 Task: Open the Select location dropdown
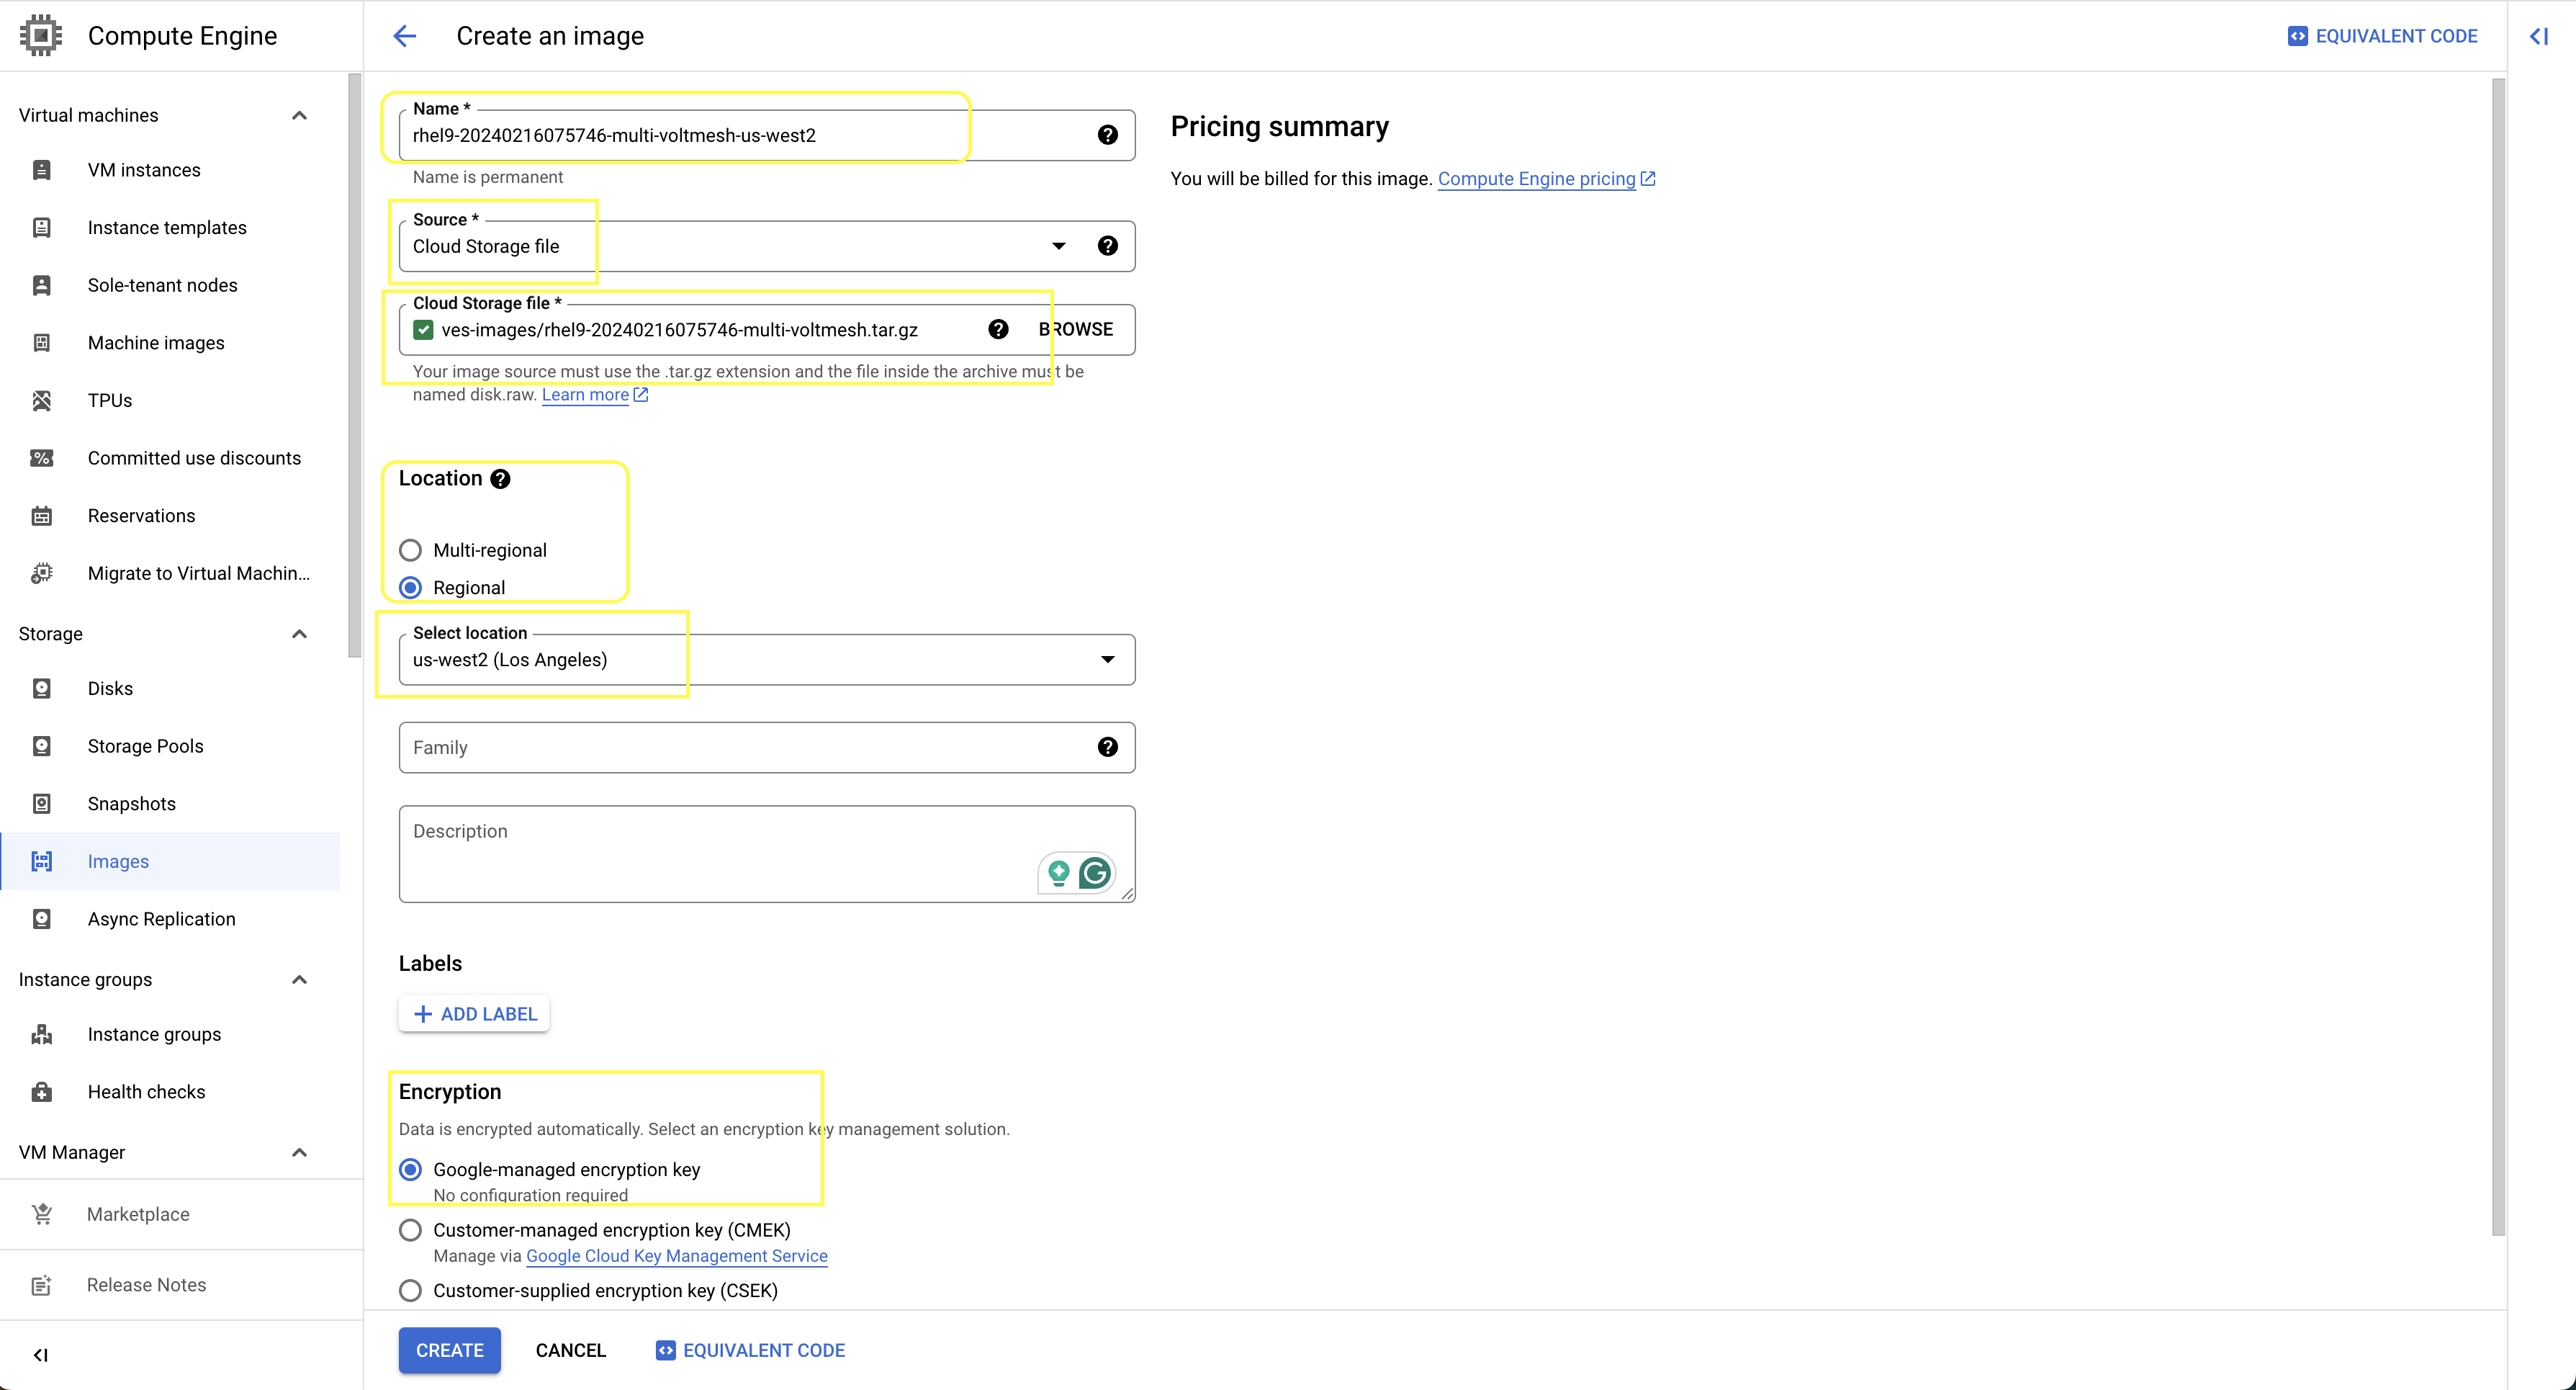(x=1107, y=659)
